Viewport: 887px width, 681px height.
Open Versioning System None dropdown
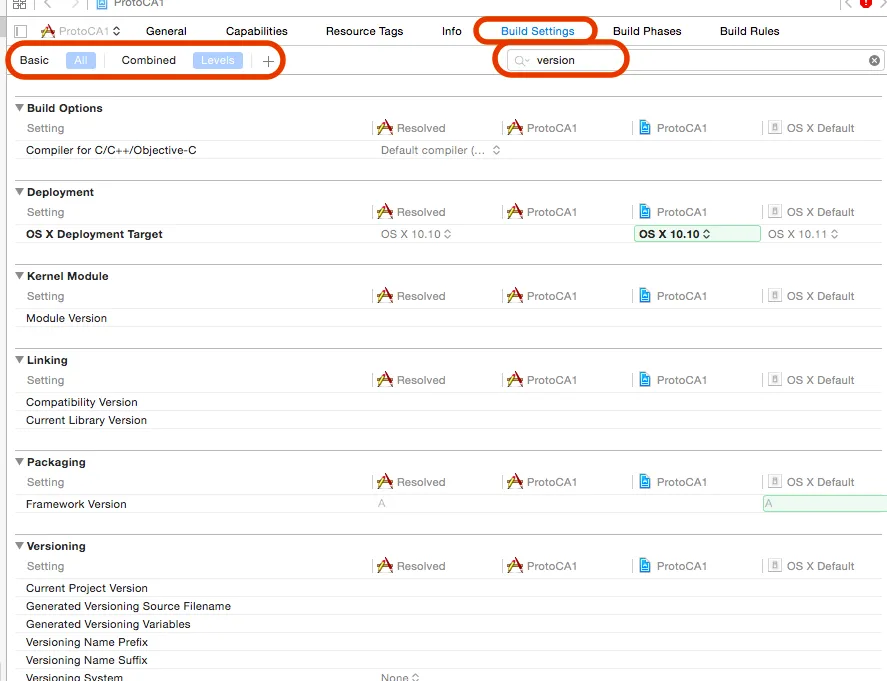[400, 676]
